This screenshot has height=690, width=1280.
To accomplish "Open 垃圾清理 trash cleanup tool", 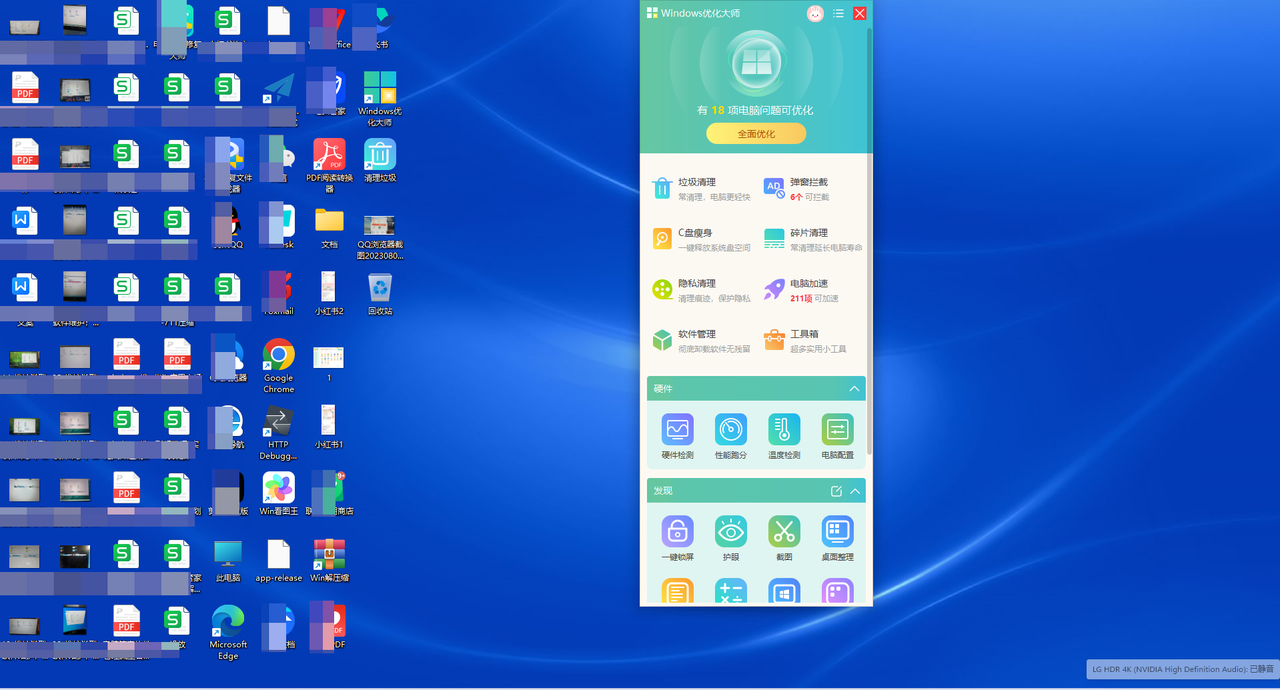I will coord(701,189).
